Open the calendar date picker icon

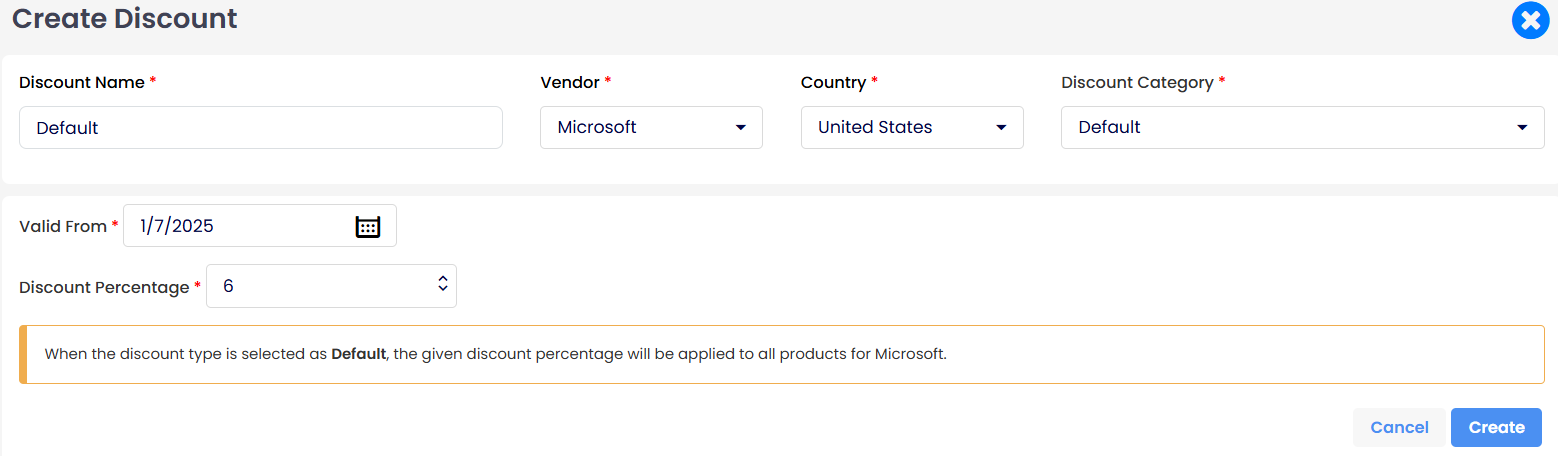point(368,226)
